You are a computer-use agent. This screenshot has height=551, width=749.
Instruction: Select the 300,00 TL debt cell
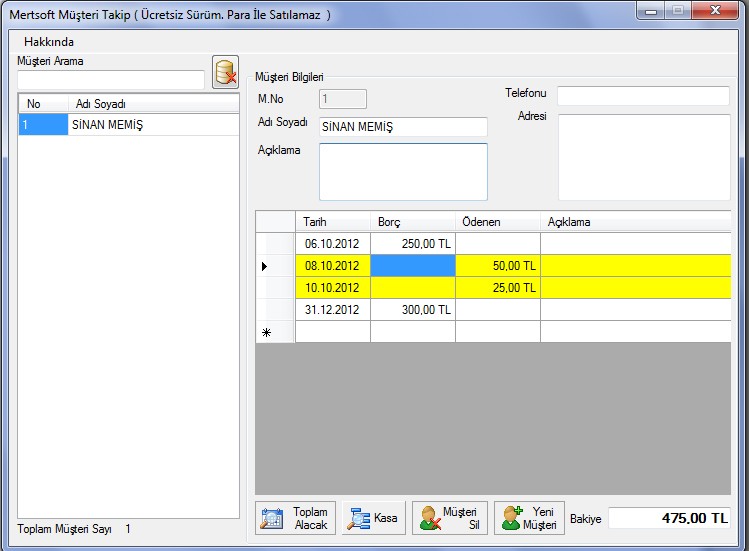click(x=413, y=310)
